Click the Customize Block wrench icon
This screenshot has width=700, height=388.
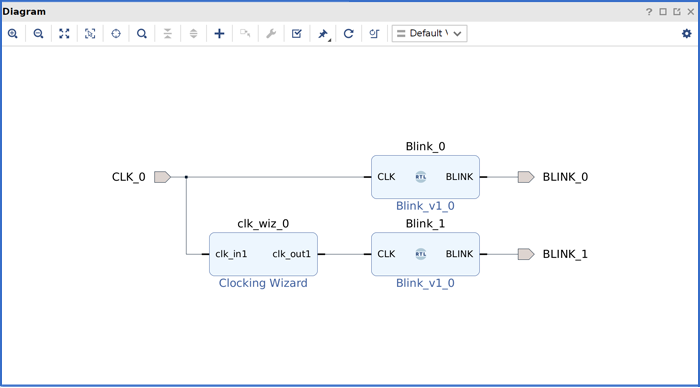coord(271,33)
